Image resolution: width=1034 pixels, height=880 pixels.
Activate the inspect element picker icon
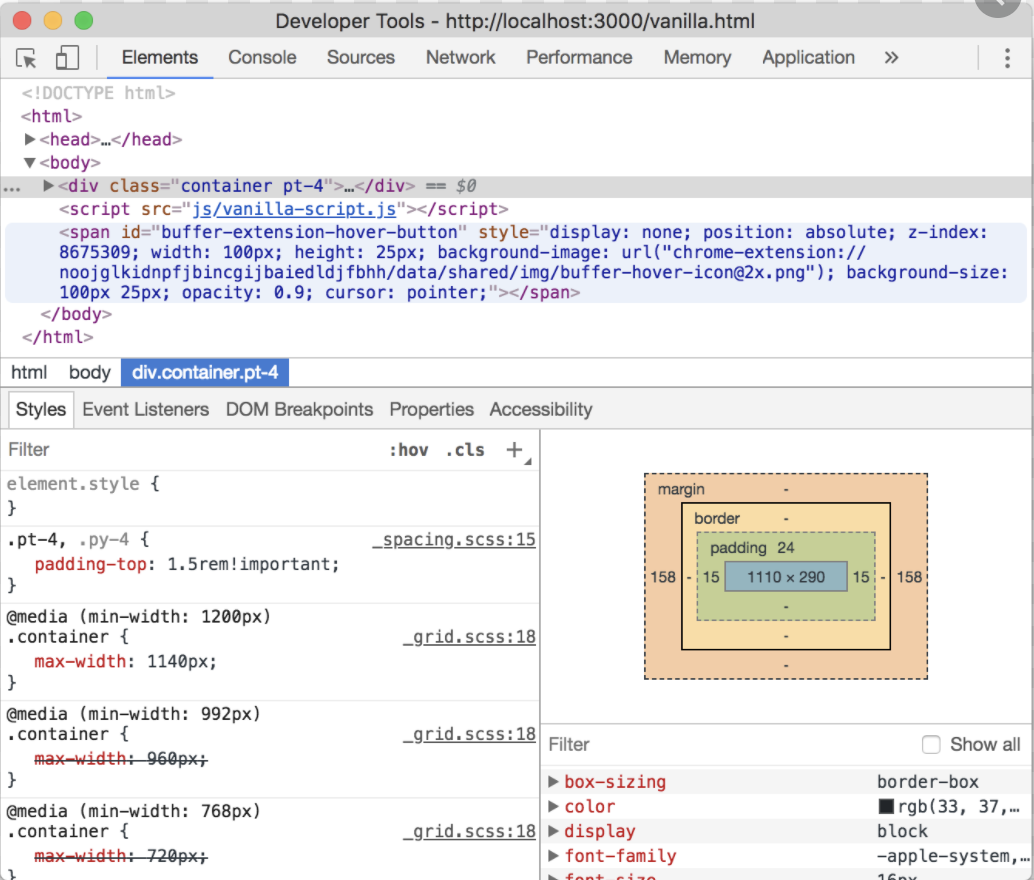[26, 58]
